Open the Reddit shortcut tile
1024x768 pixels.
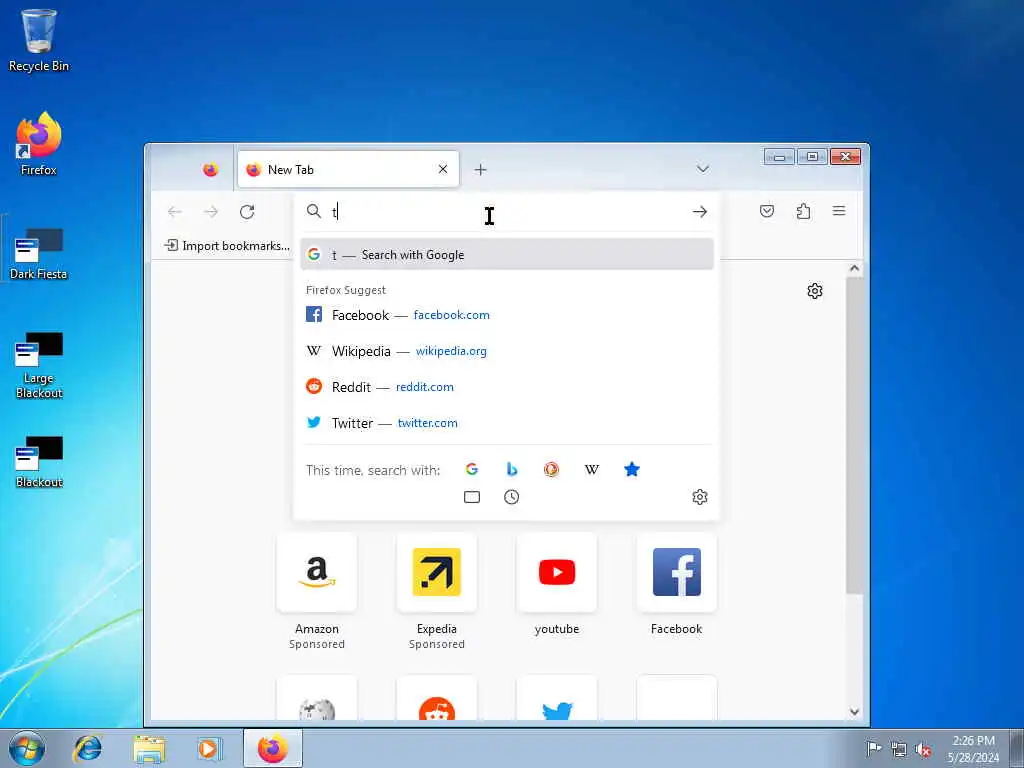click(436, 697)
